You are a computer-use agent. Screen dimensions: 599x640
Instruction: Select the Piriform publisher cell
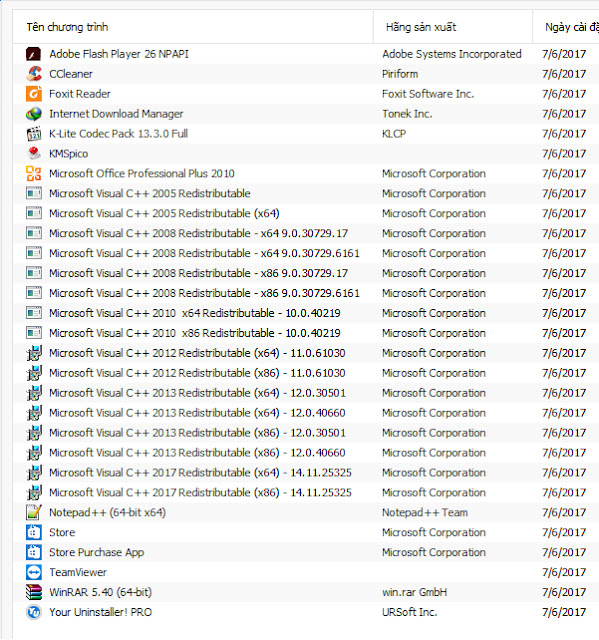coord(400,74)
